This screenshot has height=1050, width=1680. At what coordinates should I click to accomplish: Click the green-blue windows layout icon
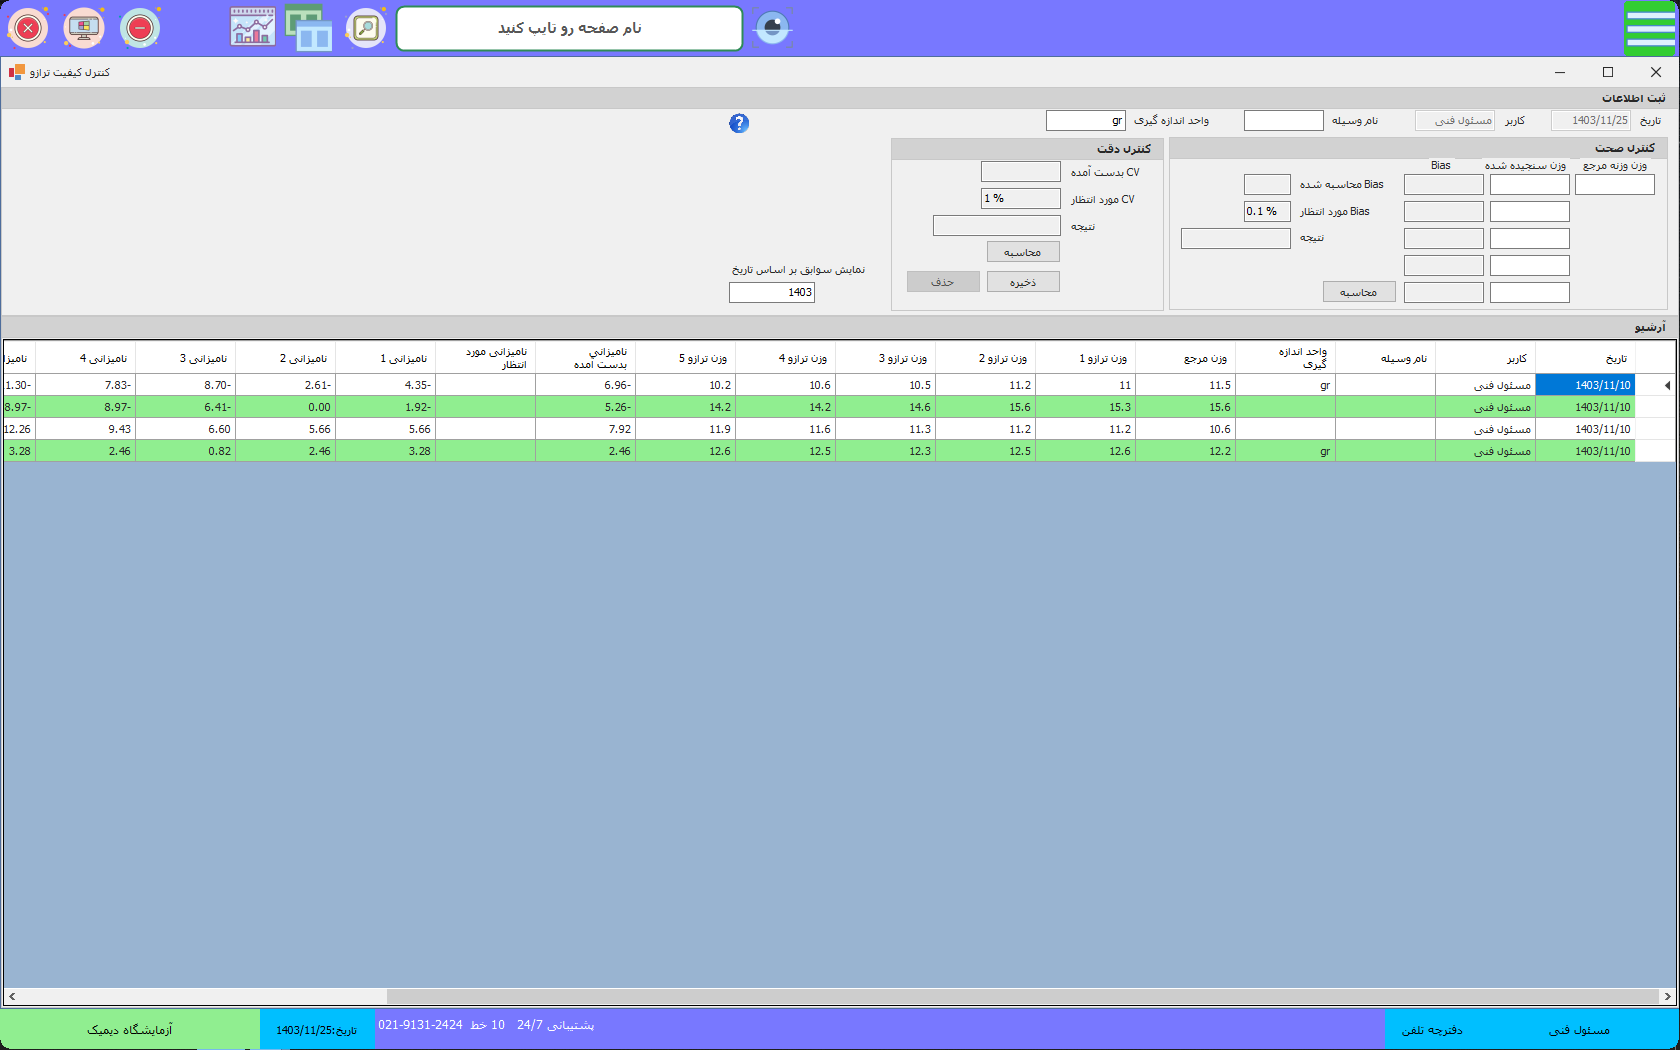pos(309,28)
